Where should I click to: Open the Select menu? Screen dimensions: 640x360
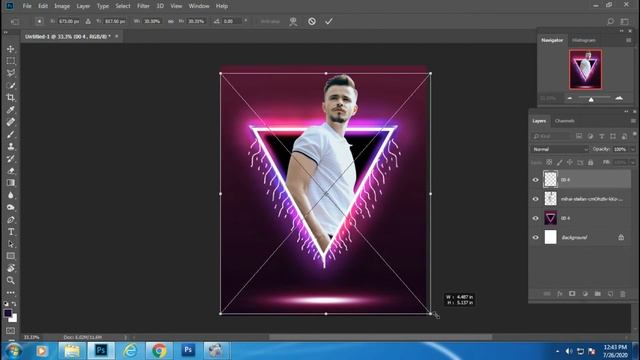(122, 6)
